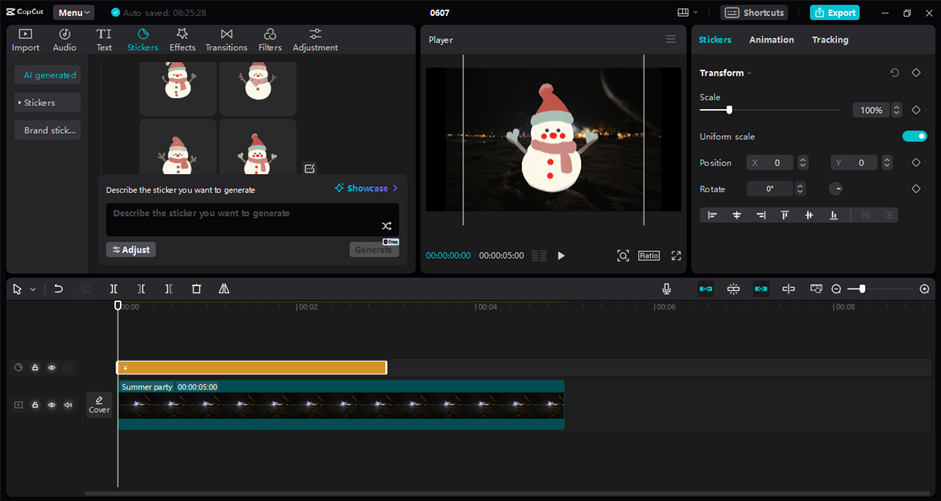The width and height of the screenshot is (941, 501).
Task: Open the Showcase link
Action: (x=367, y=188)
